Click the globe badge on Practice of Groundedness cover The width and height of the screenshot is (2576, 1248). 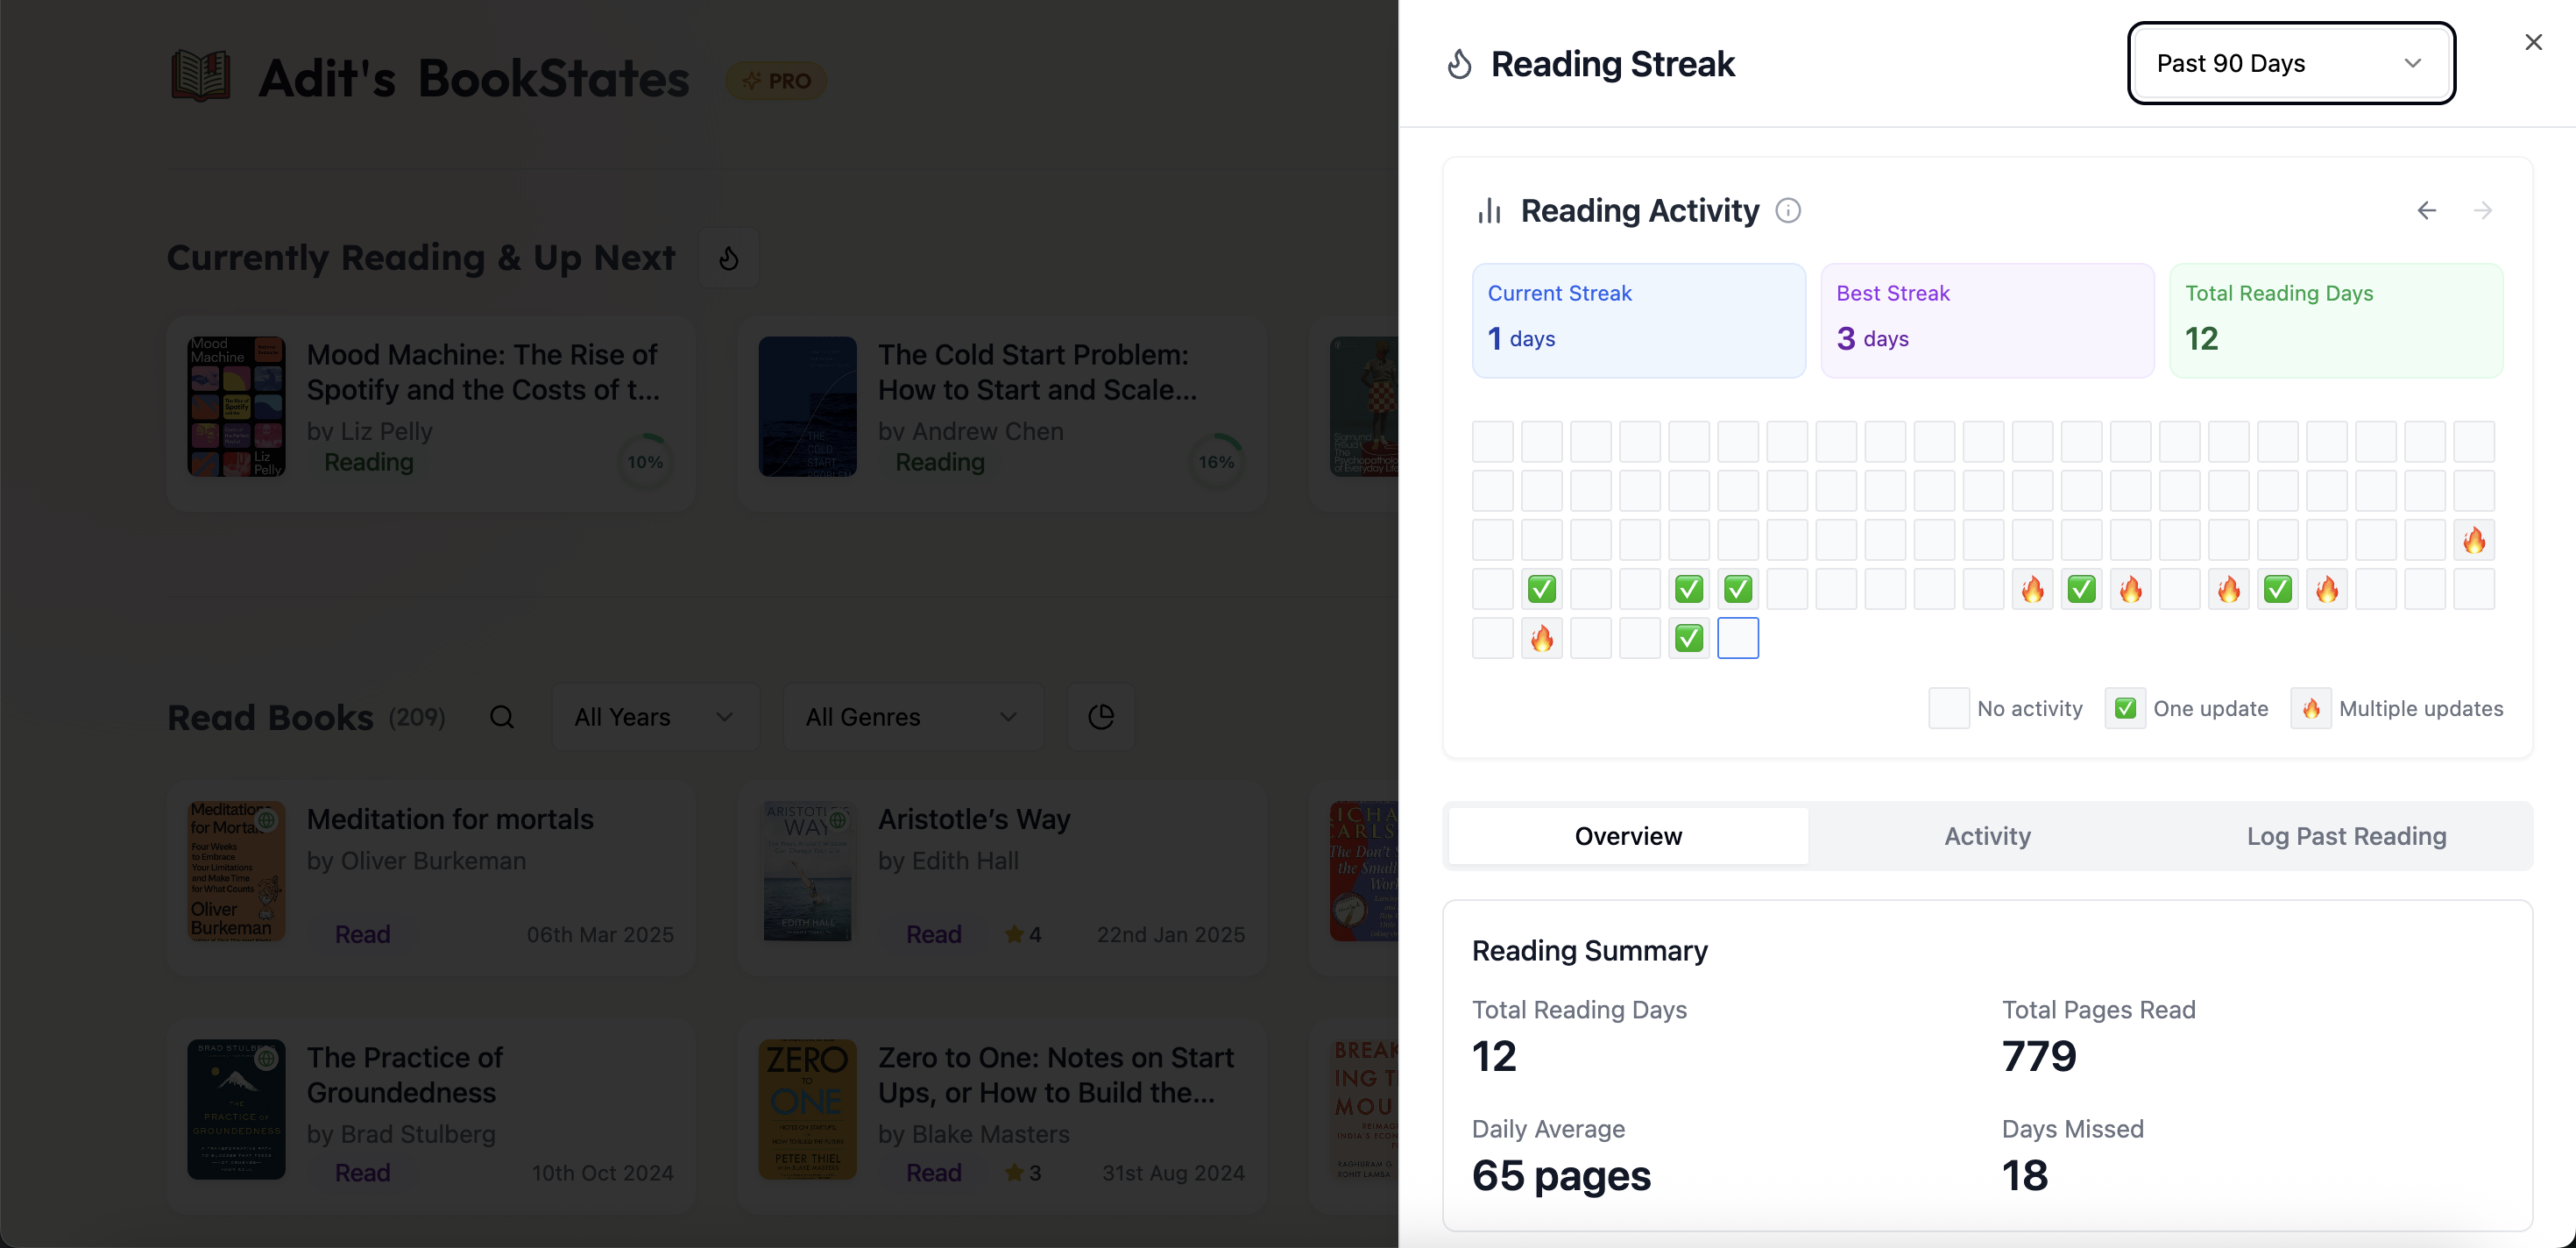click(266, 1058)
